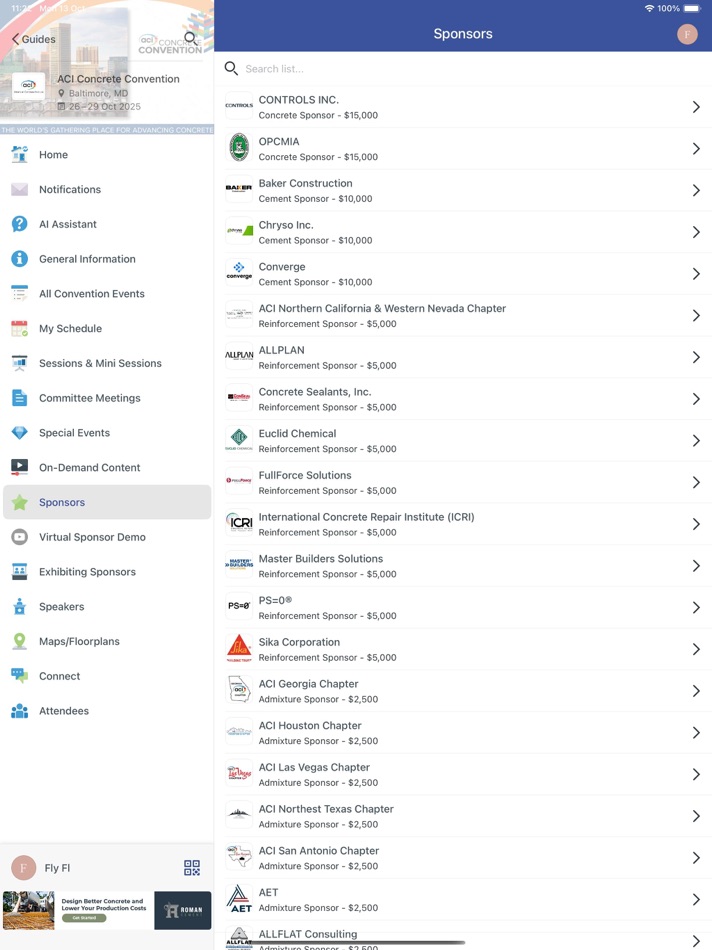Screen dimensions: 712x950
Task: Open PS=0 sponsor entry
Action: coord(464,608)
